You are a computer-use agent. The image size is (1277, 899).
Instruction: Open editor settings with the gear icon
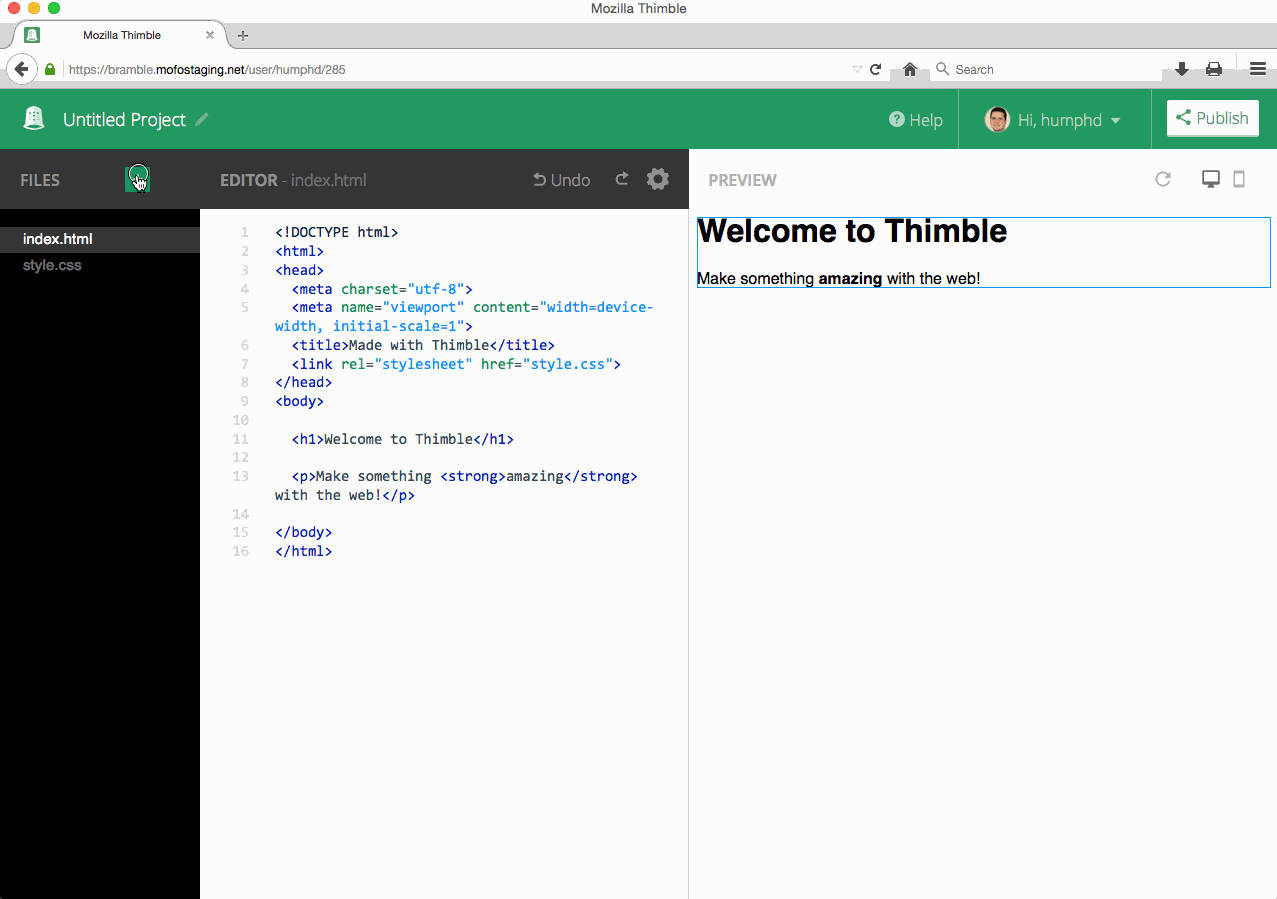coord(657,179)
